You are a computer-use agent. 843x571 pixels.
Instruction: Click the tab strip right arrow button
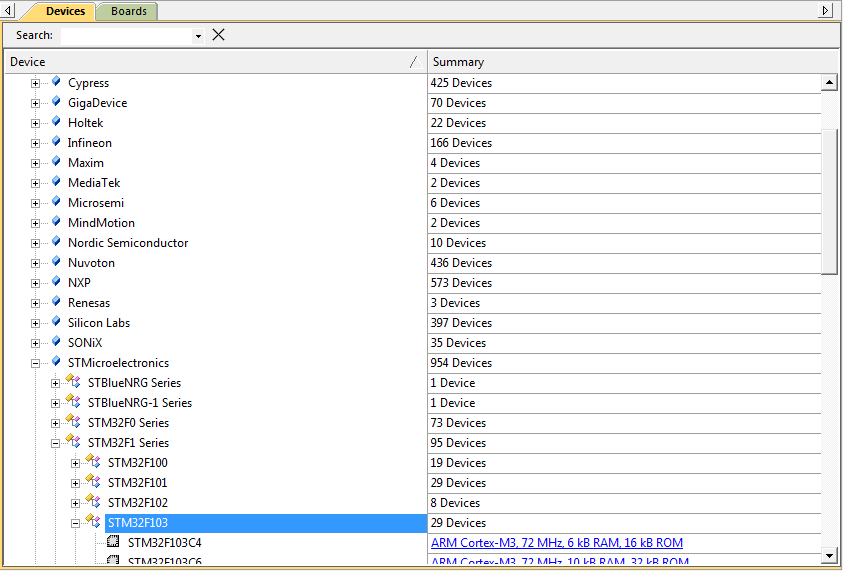click(826, 10)
